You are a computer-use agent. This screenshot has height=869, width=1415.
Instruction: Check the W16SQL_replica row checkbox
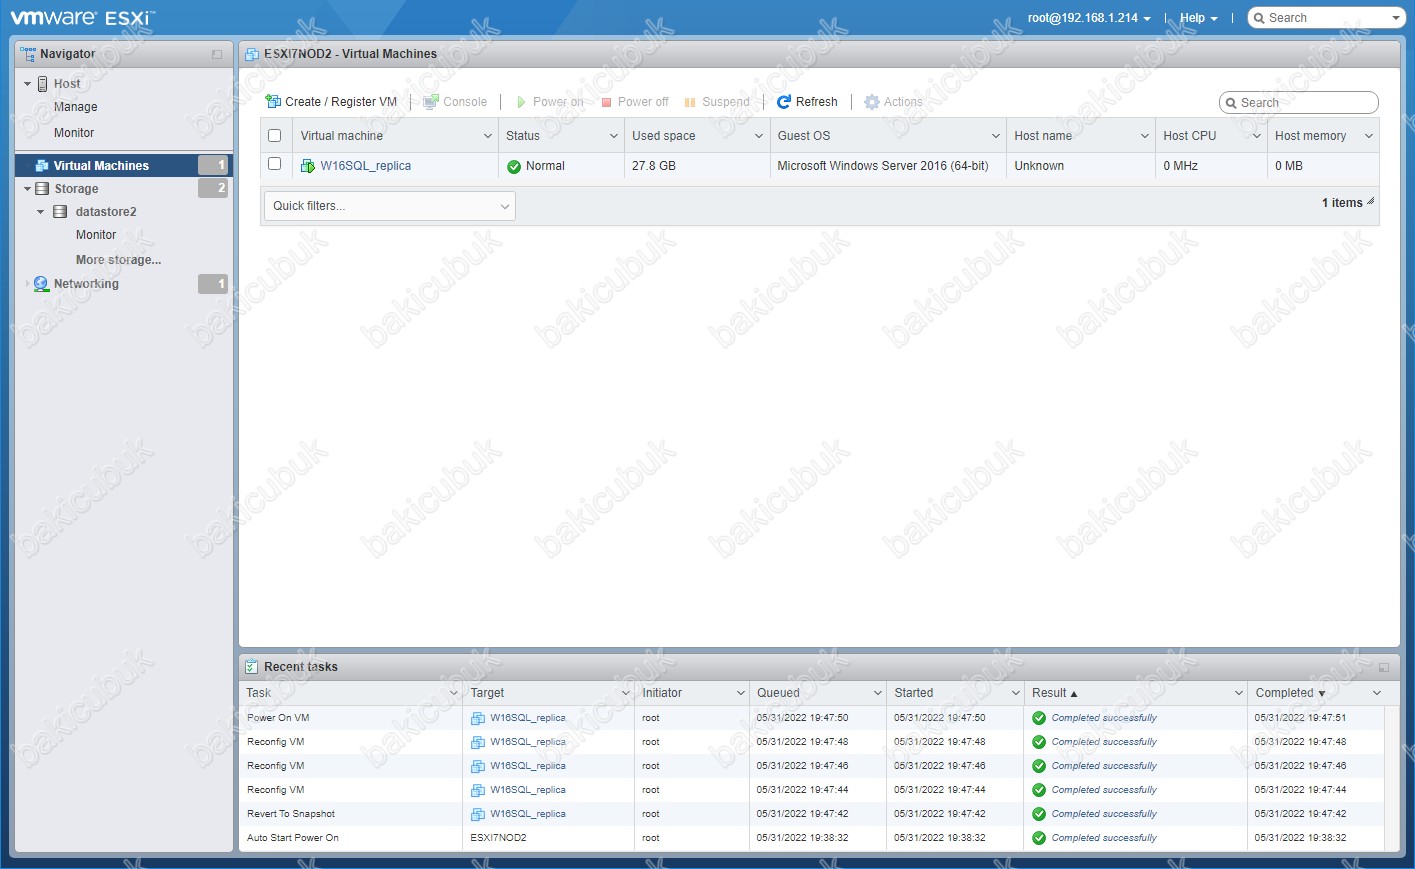coord(275,164)
